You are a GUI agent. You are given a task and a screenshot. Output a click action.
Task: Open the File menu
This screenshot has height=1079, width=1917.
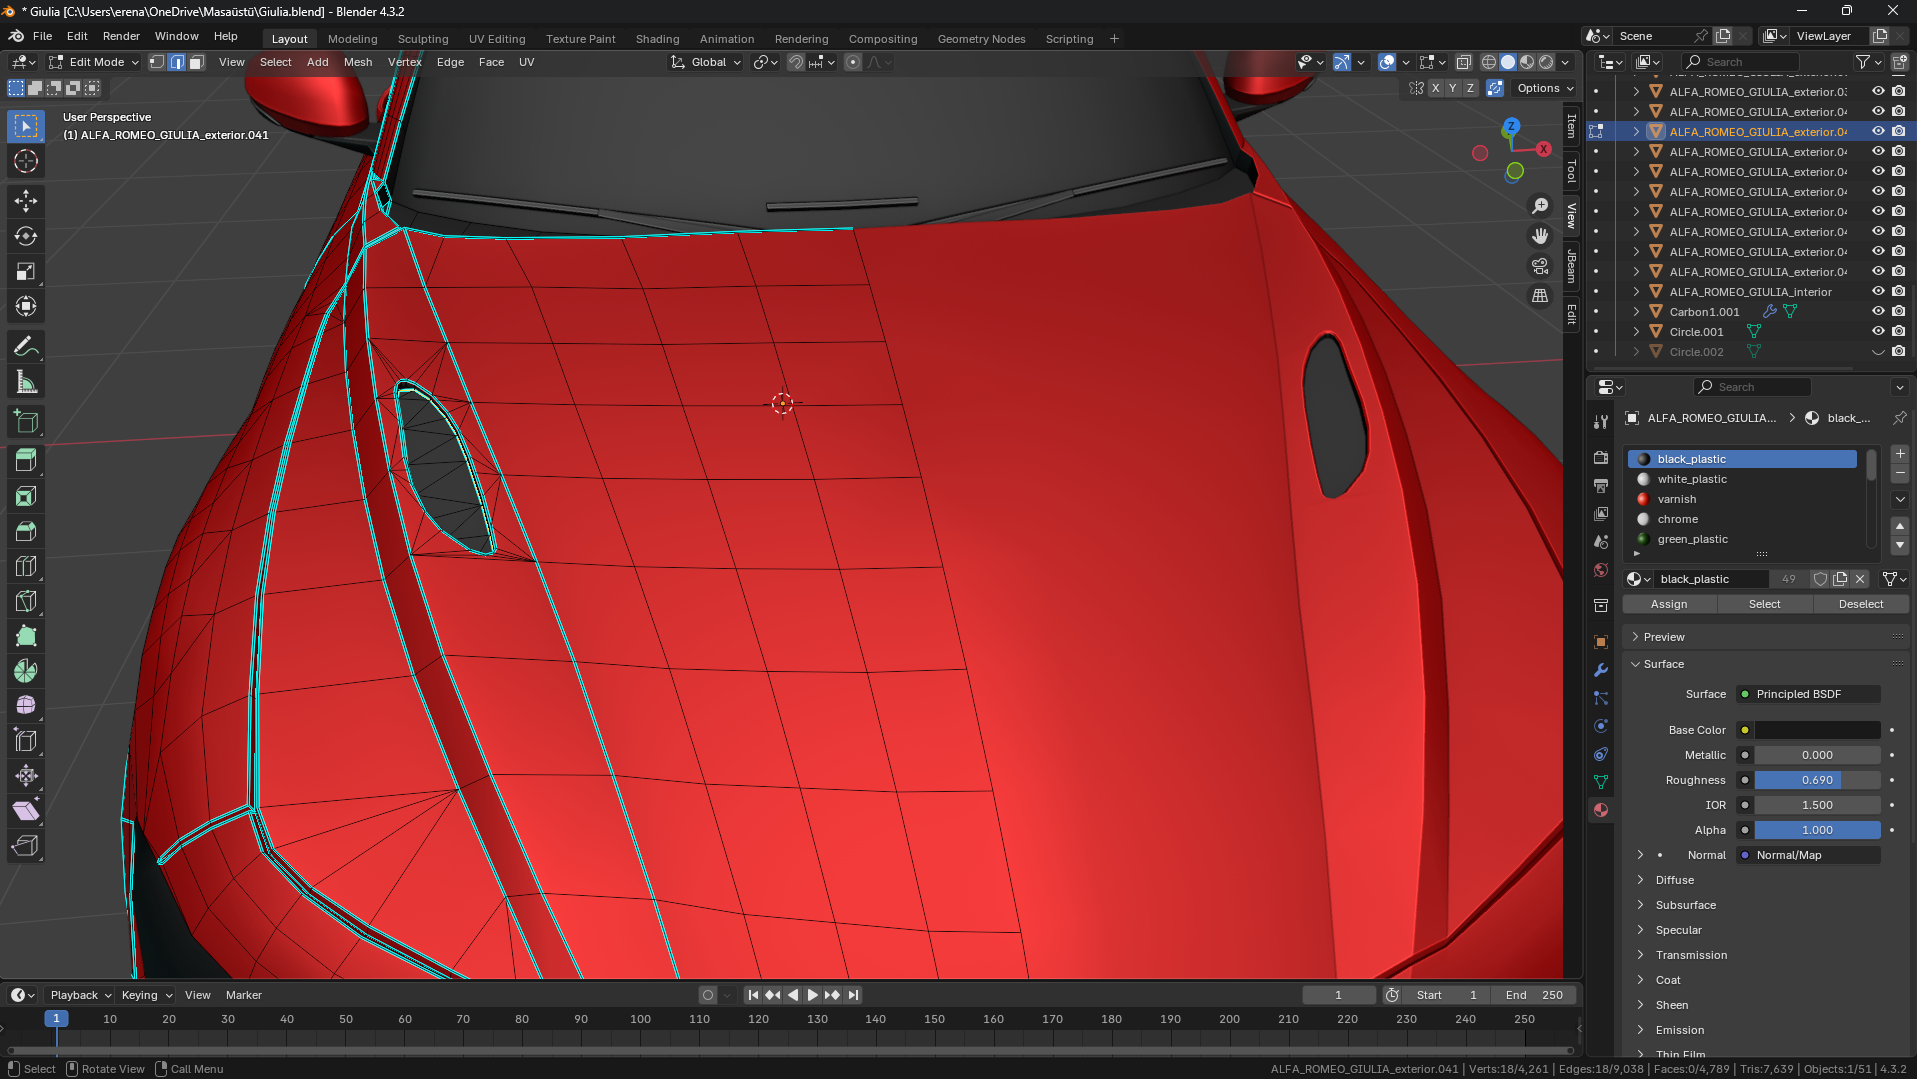(43, 36)
